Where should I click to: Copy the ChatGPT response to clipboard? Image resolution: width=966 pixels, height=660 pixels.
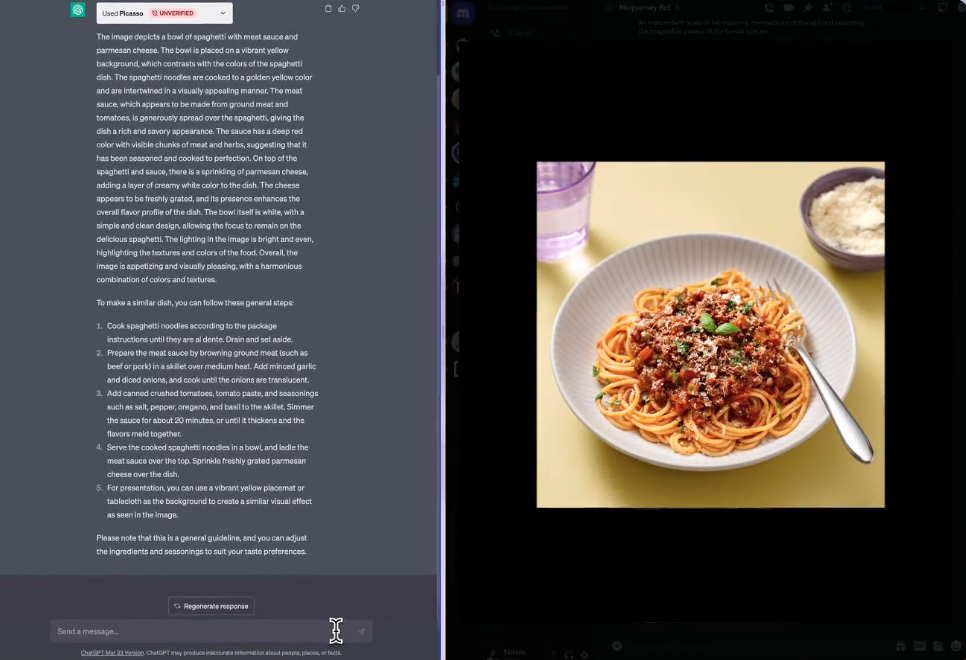[x=329, y=9]
